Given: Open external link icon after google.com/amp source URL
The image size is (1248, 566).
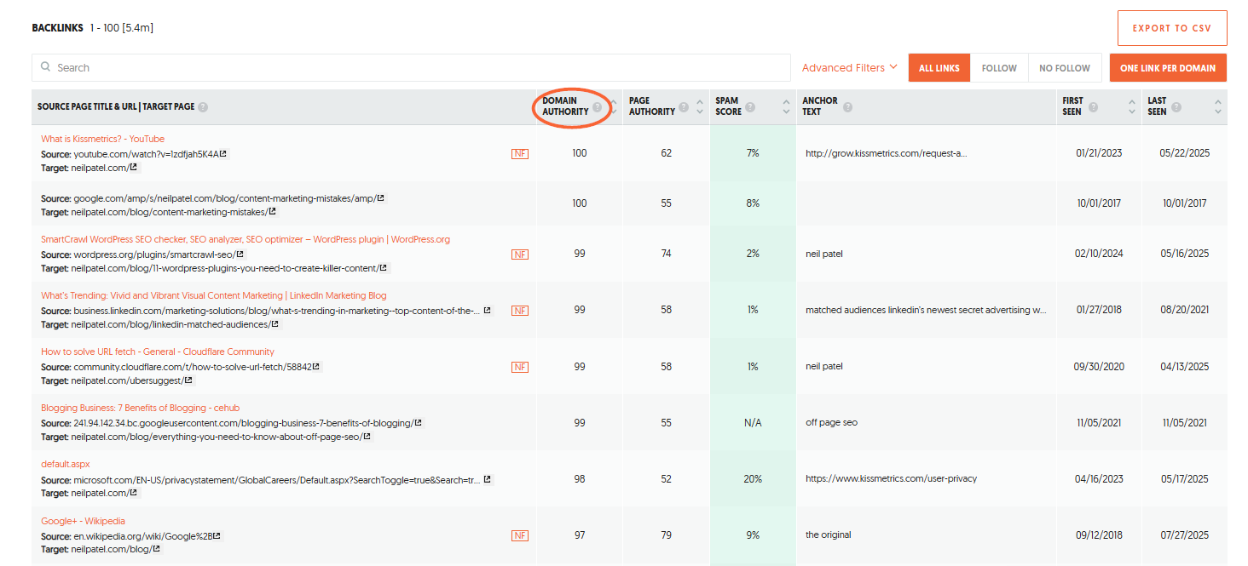Looking at the screenshot, I should point(381,198).
